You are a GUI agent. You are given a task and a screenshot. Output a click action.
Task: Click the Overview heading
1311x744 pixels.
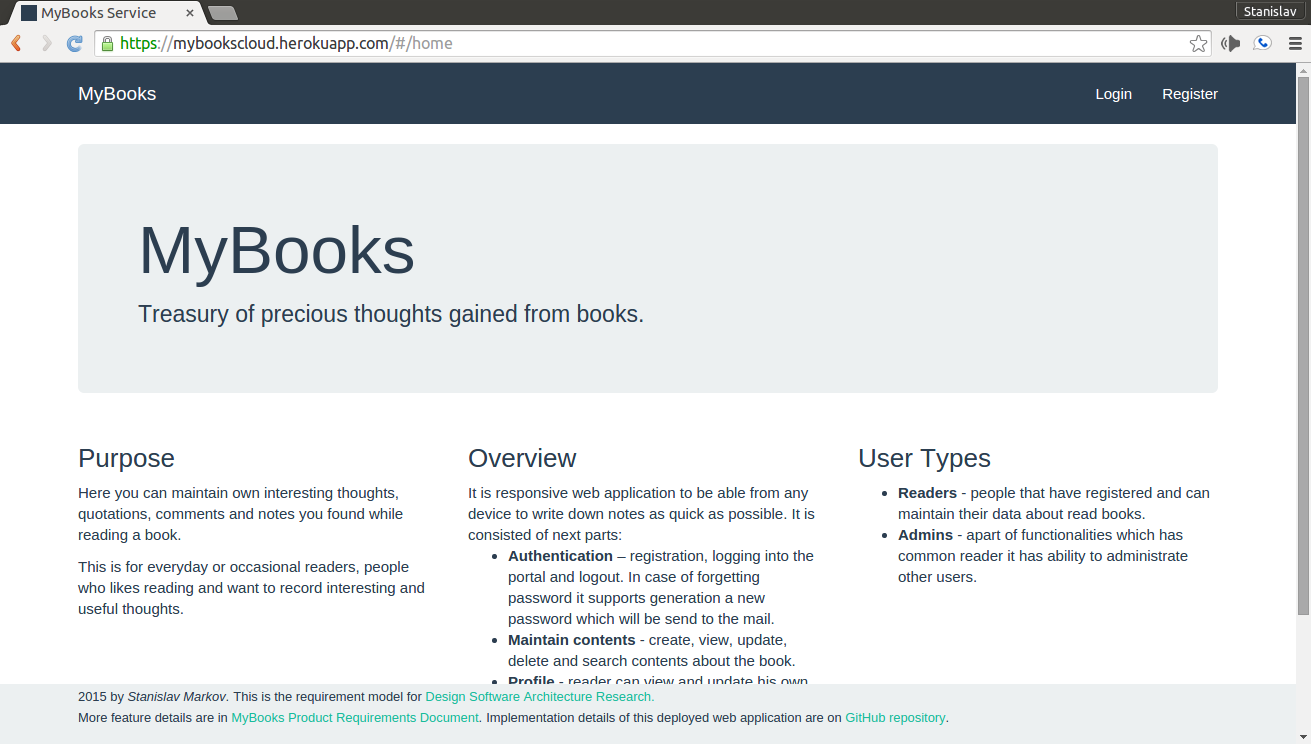click(x=522, y=458)
